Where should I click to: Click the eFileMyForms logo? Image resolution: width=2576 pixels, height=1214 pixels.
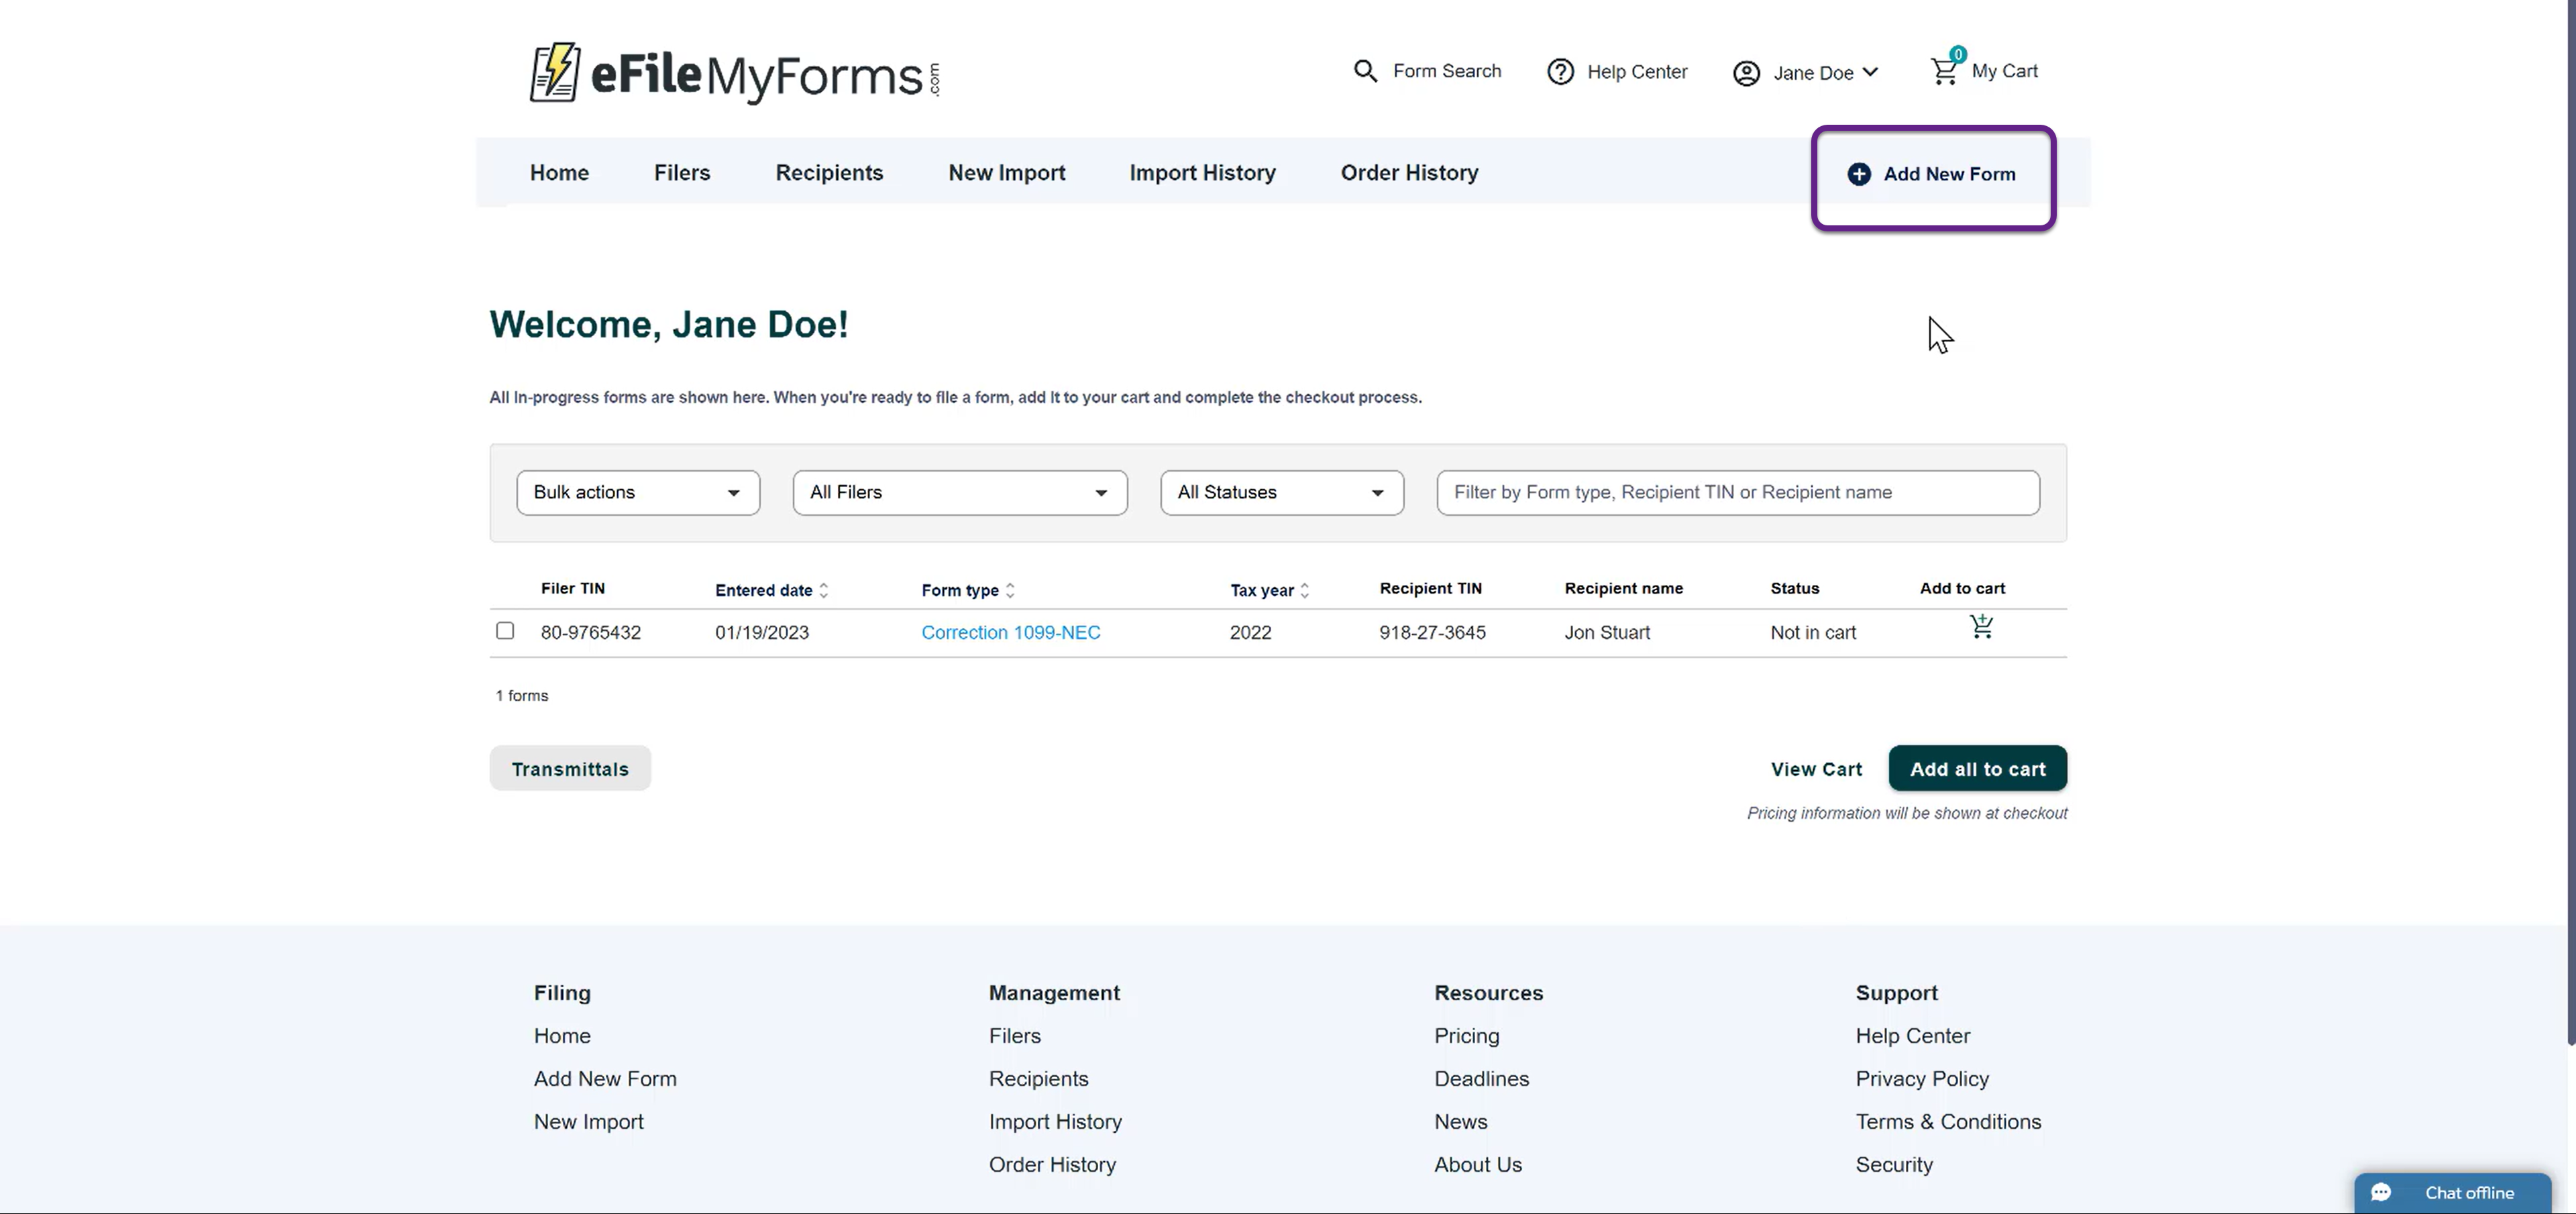734,73
